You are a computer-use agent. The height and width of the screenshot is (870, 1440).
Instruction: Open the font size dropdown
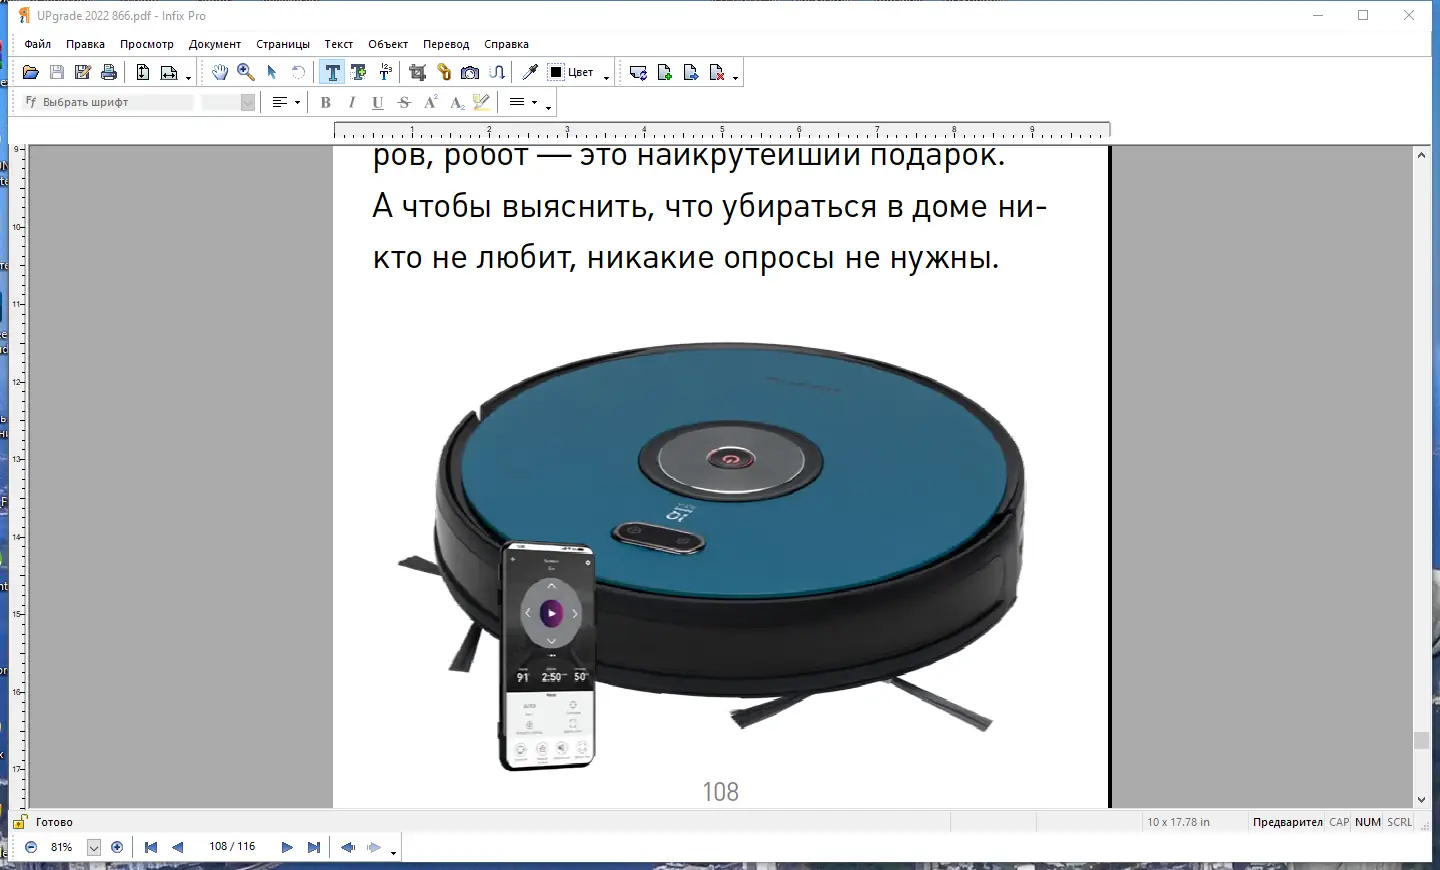(247, 102)
